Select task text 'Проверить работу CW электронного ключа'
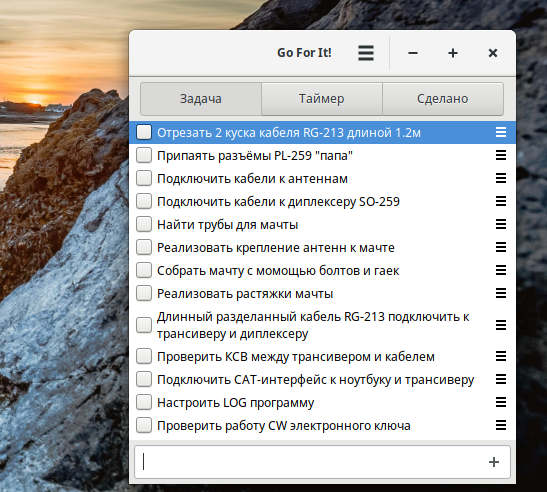Viewport: 547px width, 492px height. click(x=284, y=426)
